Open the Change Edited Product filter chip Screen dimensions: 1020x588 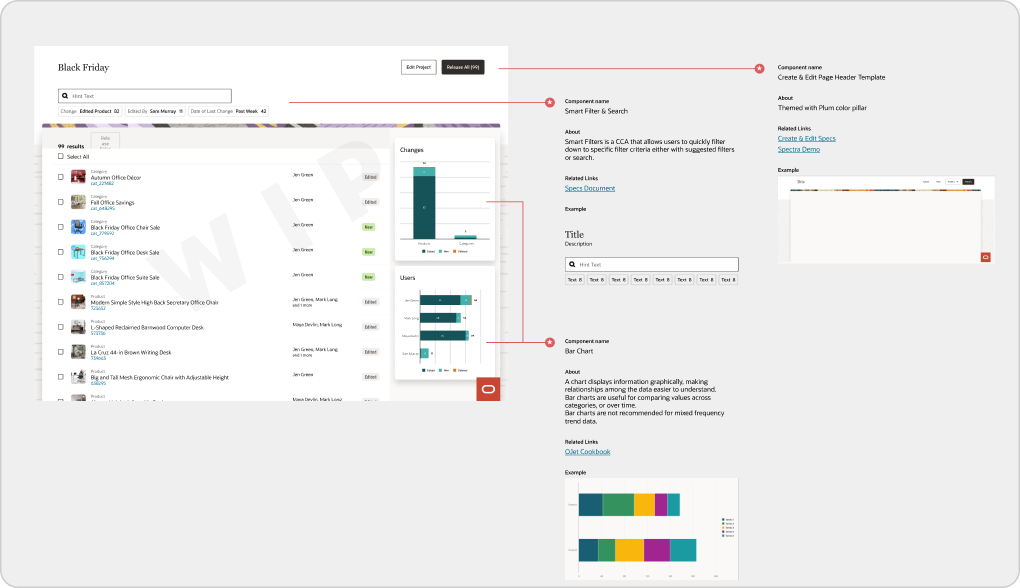pos(90,111)
